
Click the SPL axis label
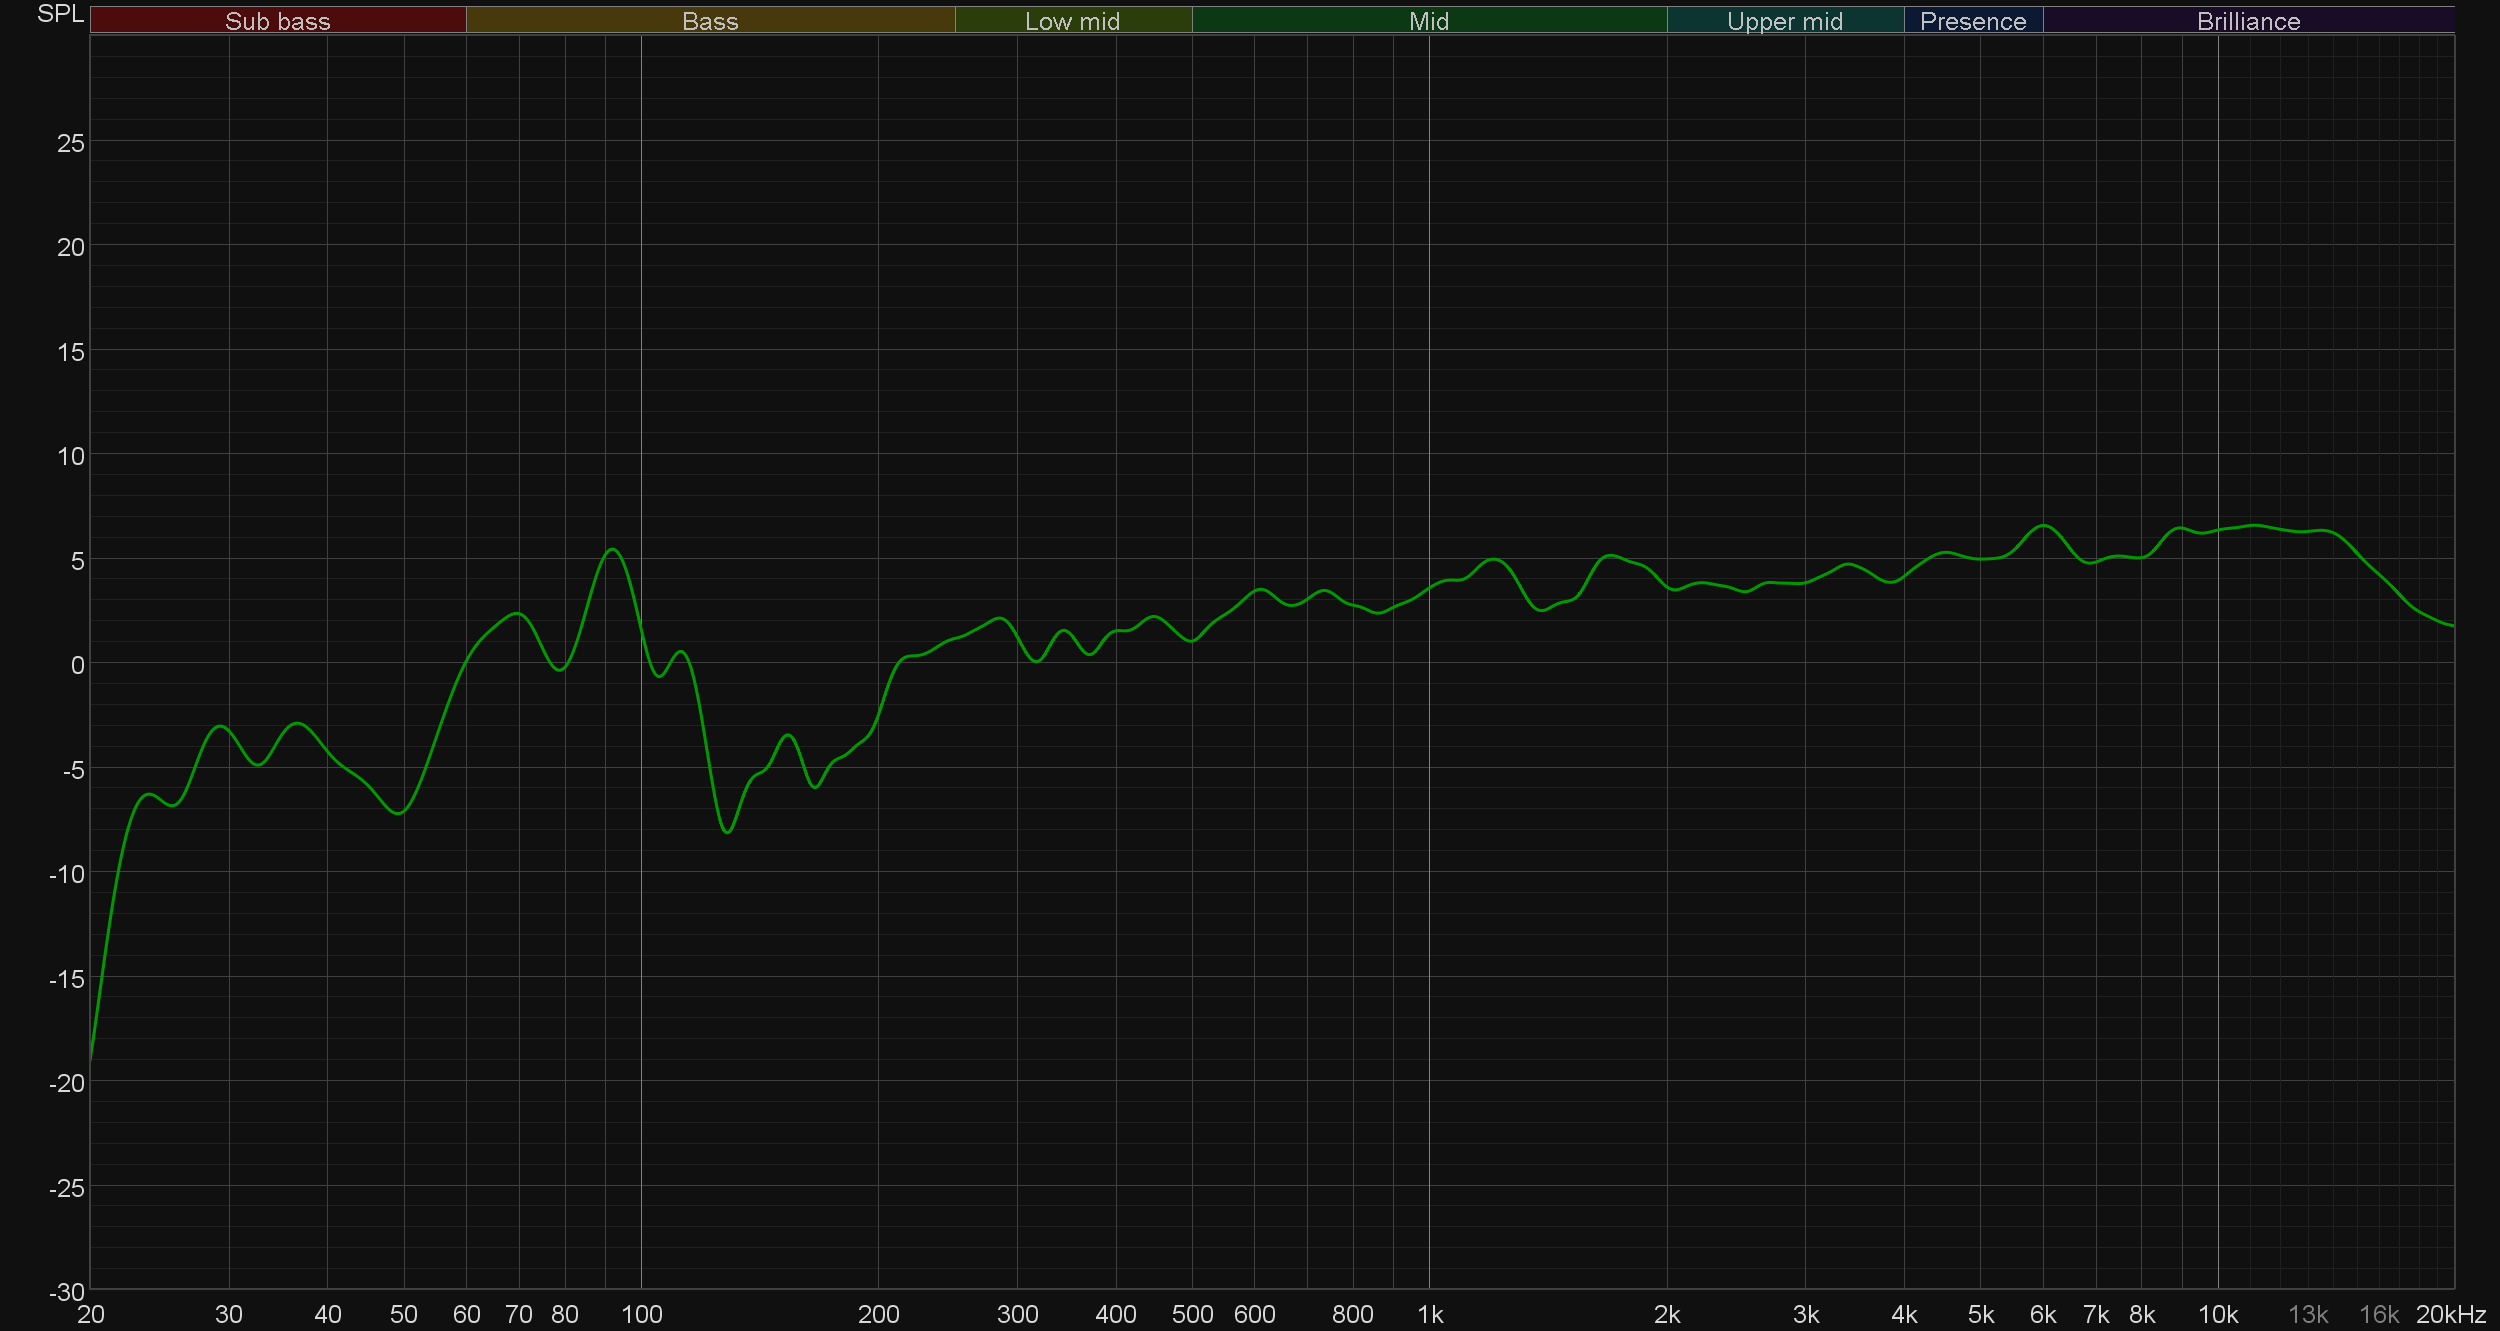pos(60,14)
